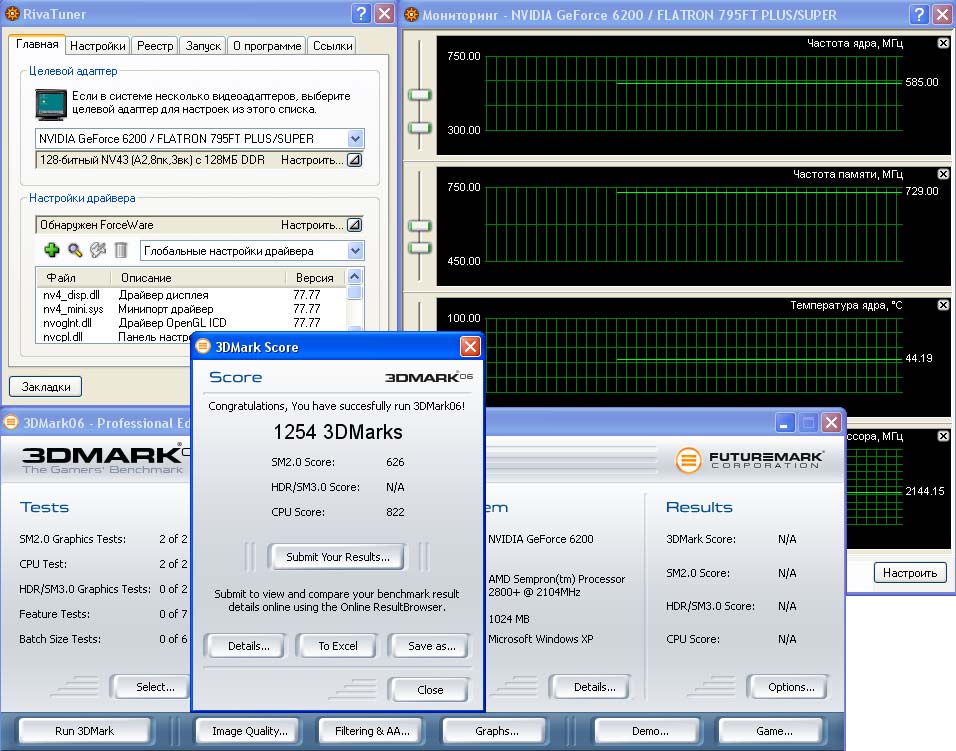Select nv4_mini.sys row in driver list
This screenshot has width=956, height=751.
(190, 309)
